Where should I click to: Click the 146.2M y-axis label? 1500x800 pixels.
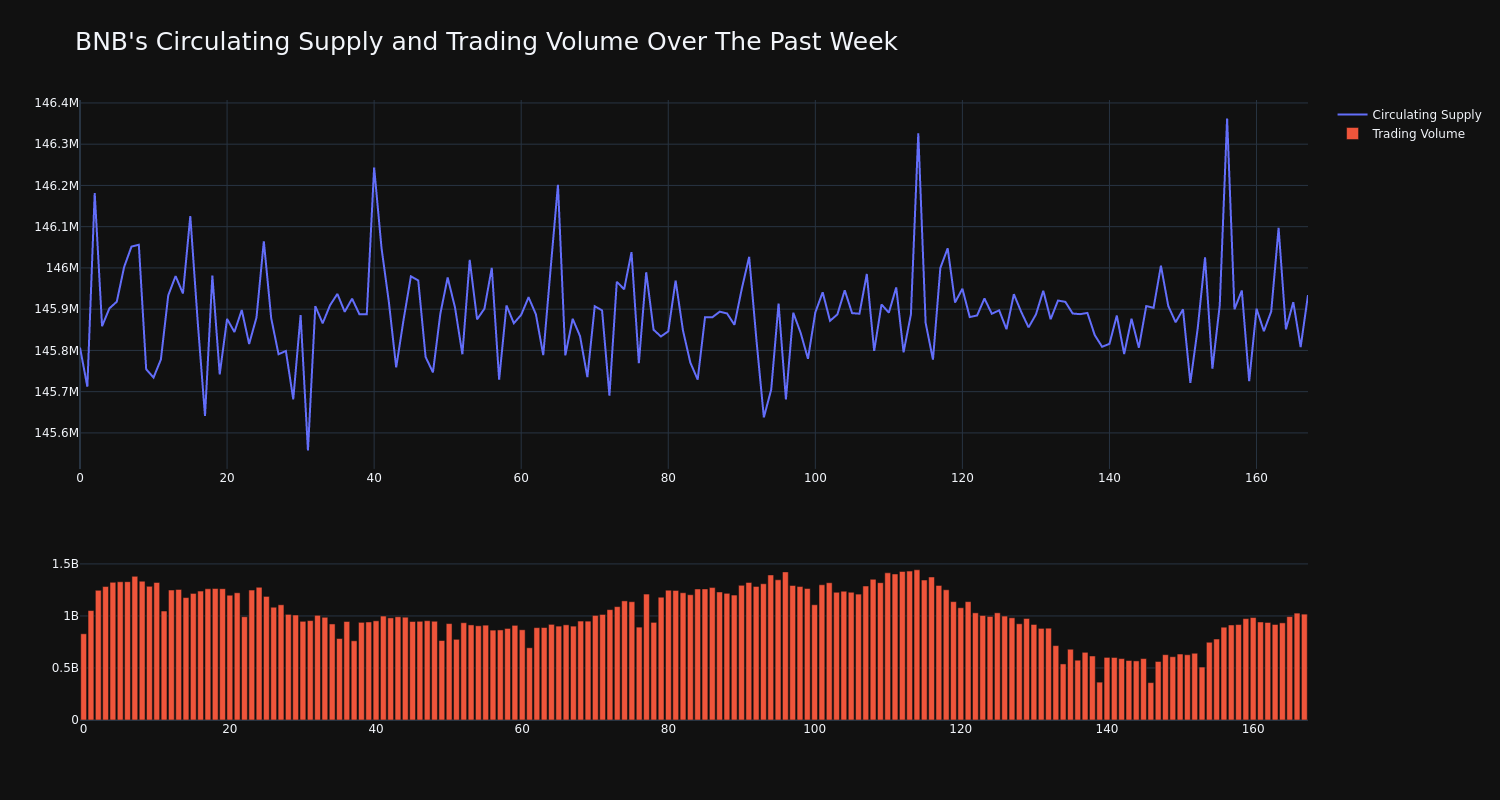pyautogui.click(x=56, y=186)
